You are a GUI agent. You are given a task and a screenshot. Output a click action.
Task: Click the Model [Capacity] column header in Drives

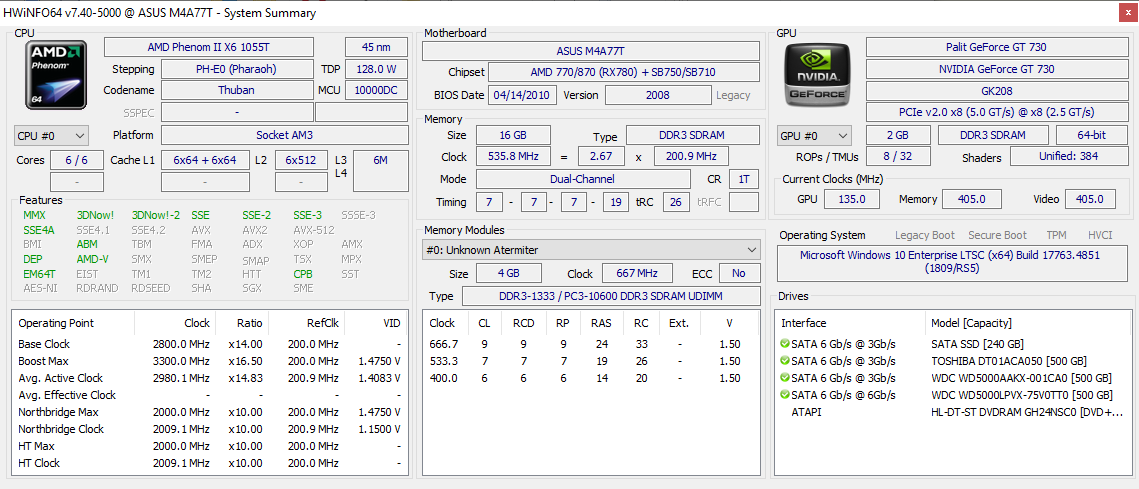970,323
